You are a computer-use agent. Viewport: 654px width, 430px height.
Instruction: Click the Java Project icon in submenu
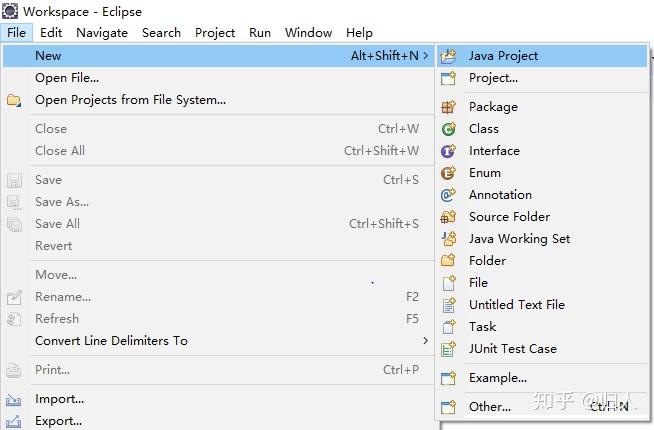pos(448,56)
